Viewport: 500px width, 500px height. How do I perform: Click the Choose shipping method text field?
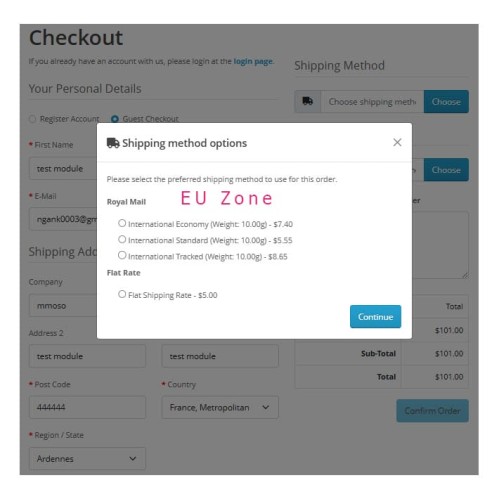[372, 101]
